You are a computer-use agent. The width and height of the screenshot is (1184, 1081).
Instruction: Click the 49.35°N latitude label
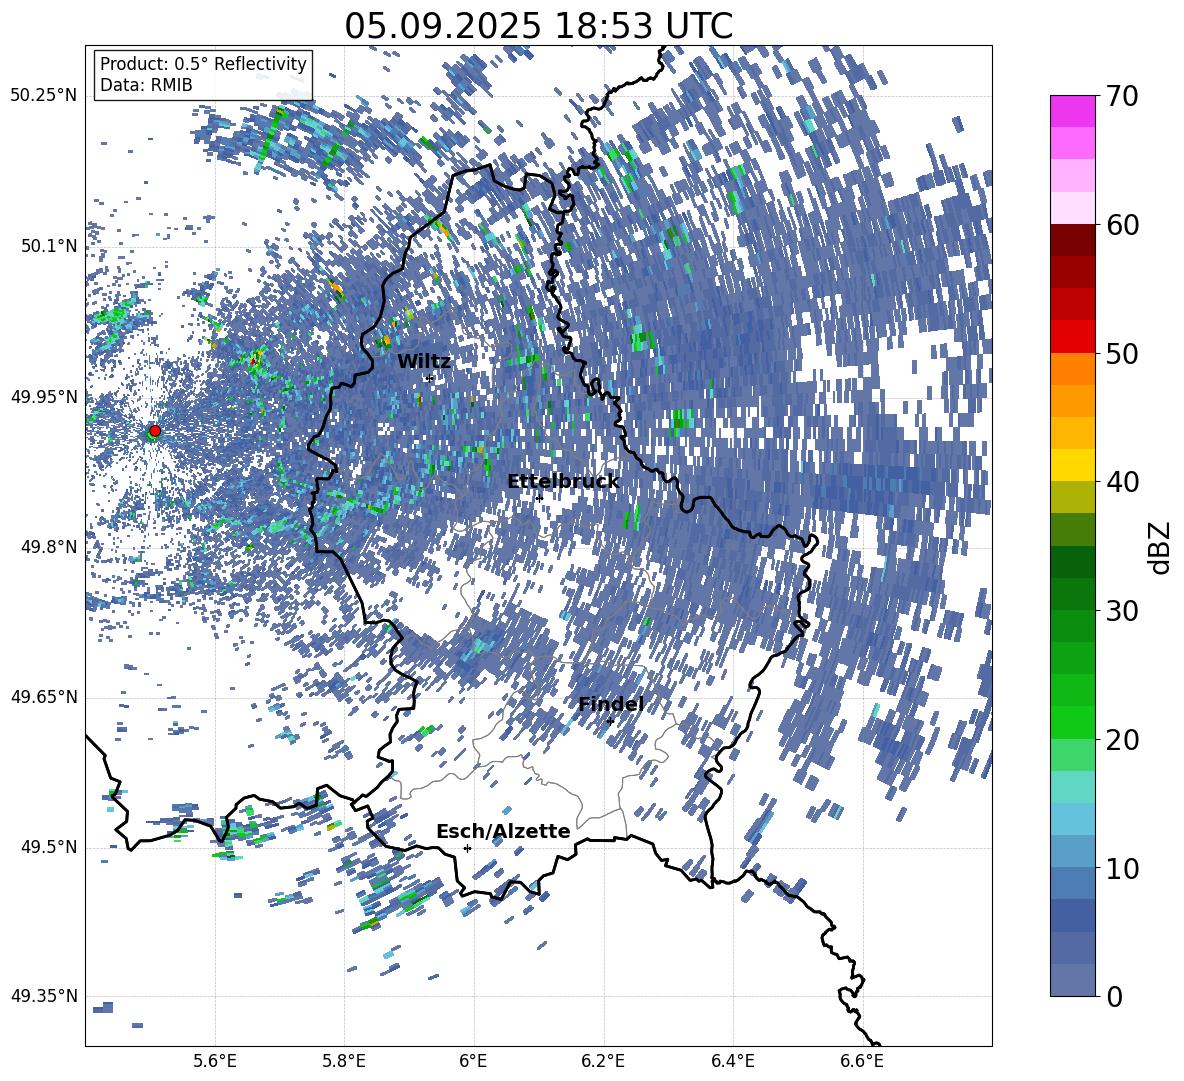click(44, 996)
